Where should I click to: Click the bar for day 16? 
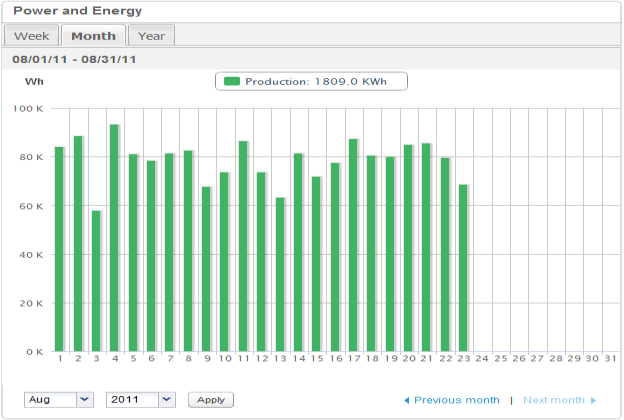335,257
